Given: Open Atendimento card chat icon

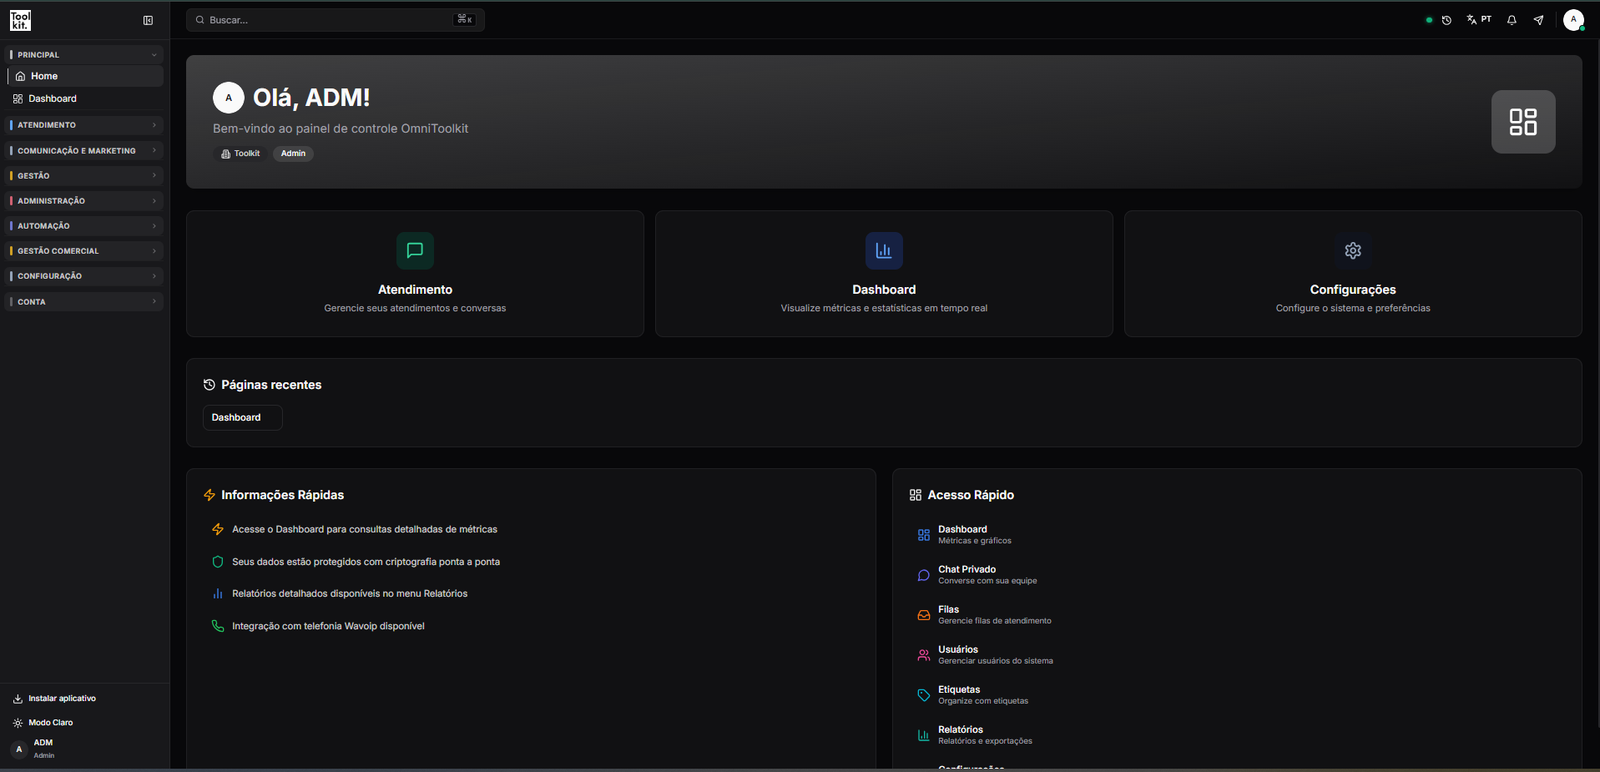Looking at the screenshot, I should coord(415,250).
